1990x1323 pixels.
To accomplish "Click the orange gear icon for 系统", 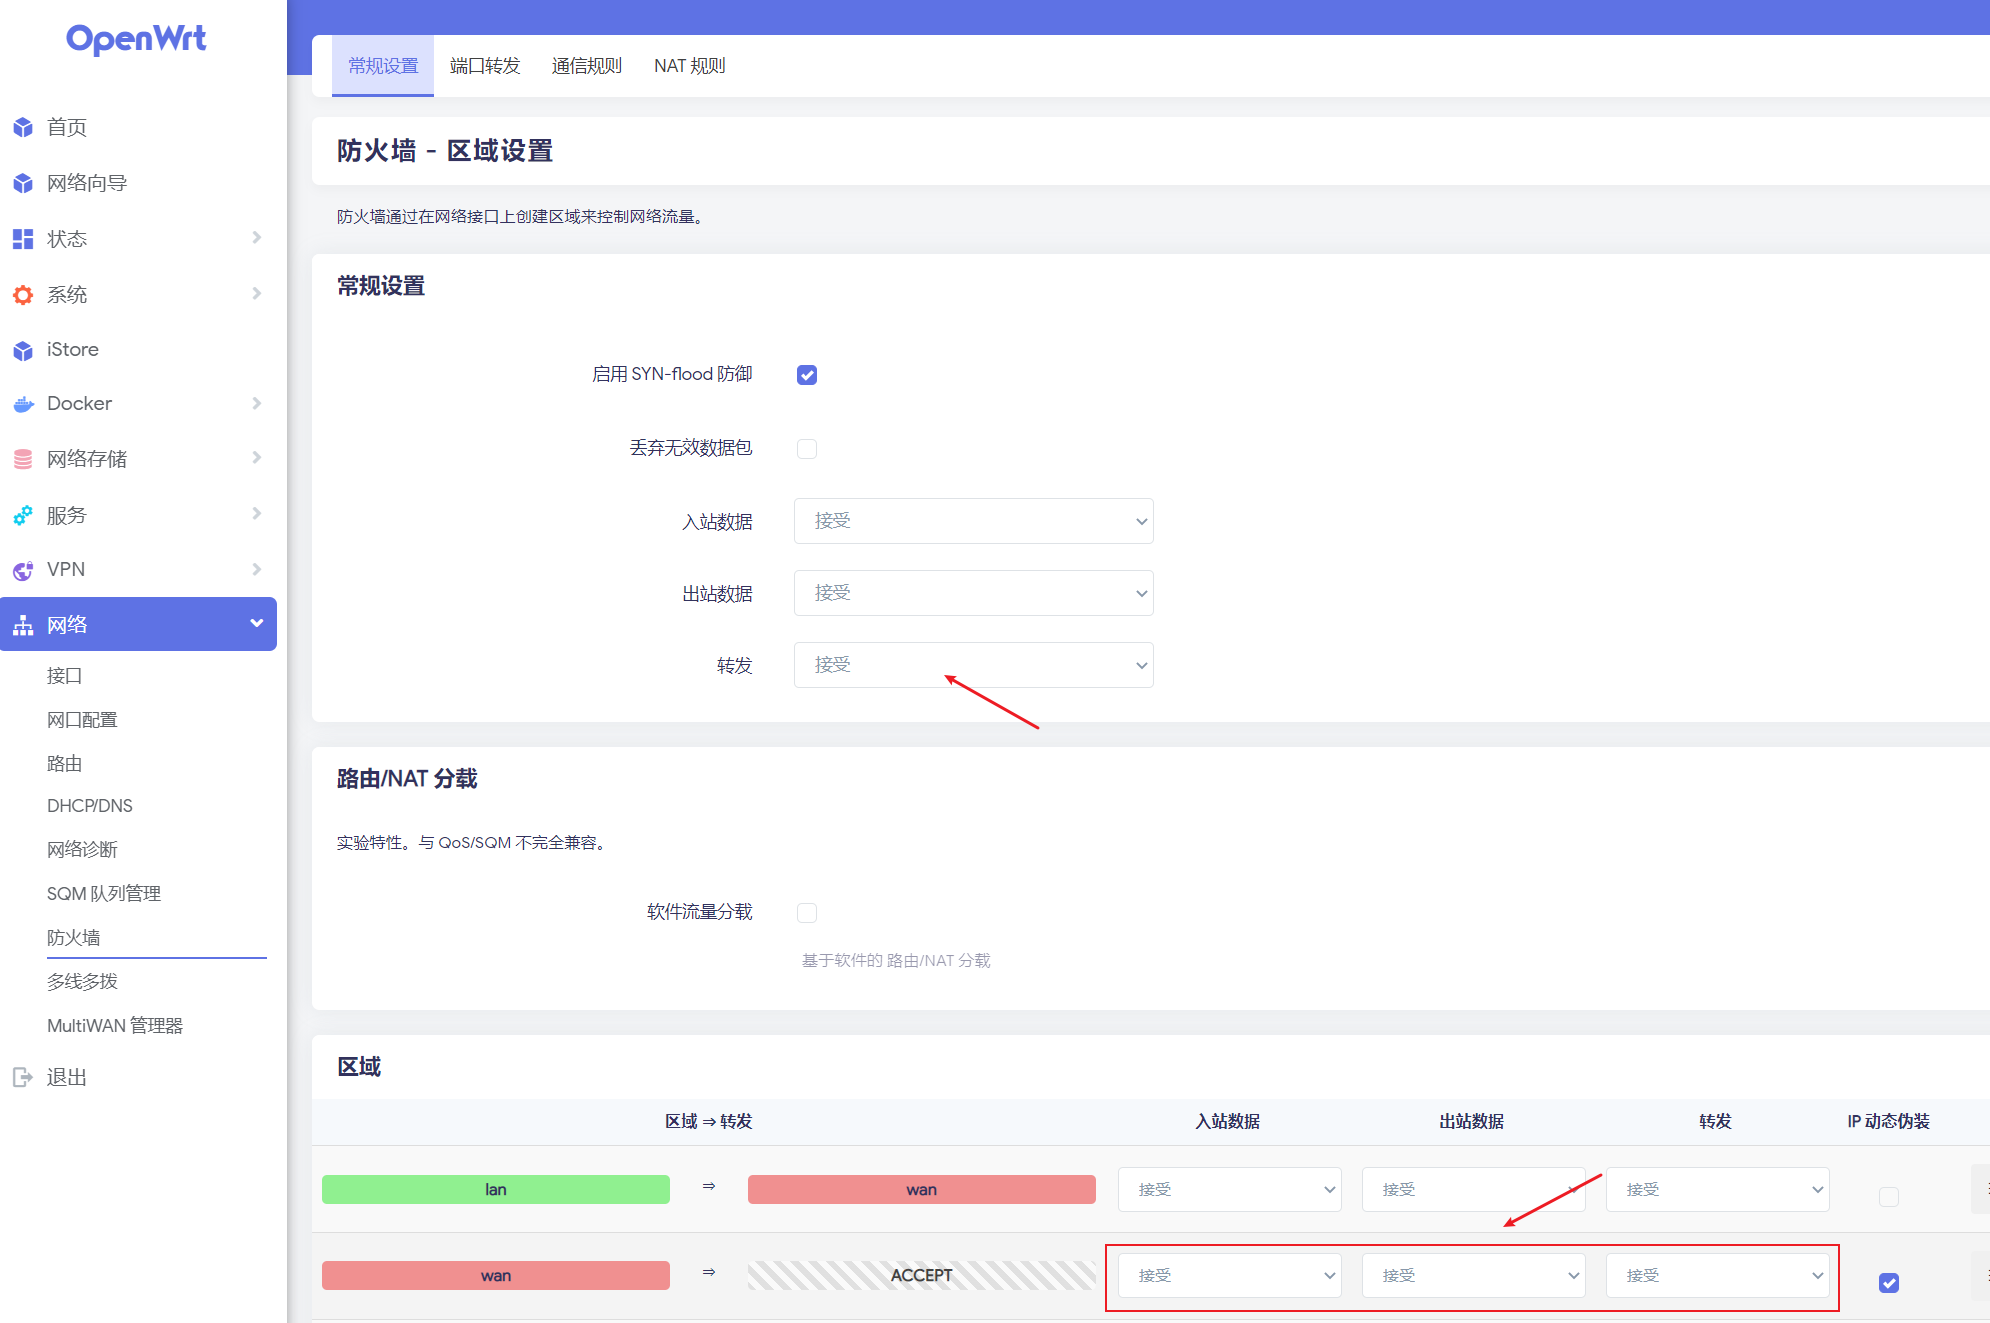I will click(x=23, y=295).
